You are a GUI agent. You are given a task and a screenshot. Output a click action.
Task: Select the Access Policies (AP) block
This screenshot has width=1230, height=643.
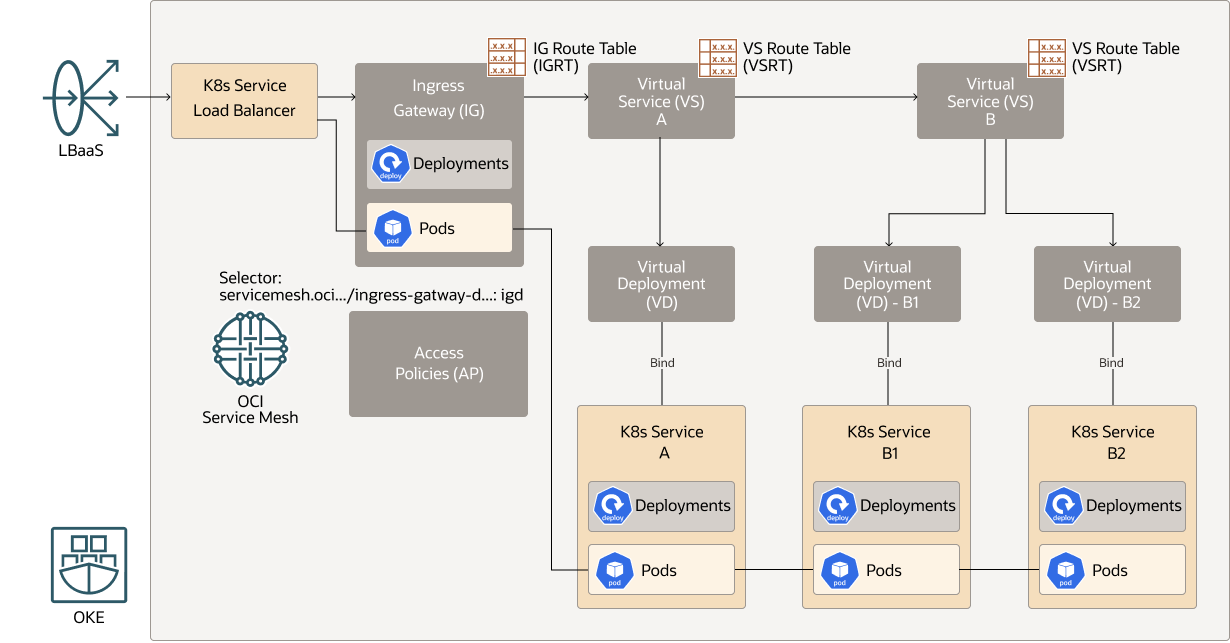[x=438, y=363]
